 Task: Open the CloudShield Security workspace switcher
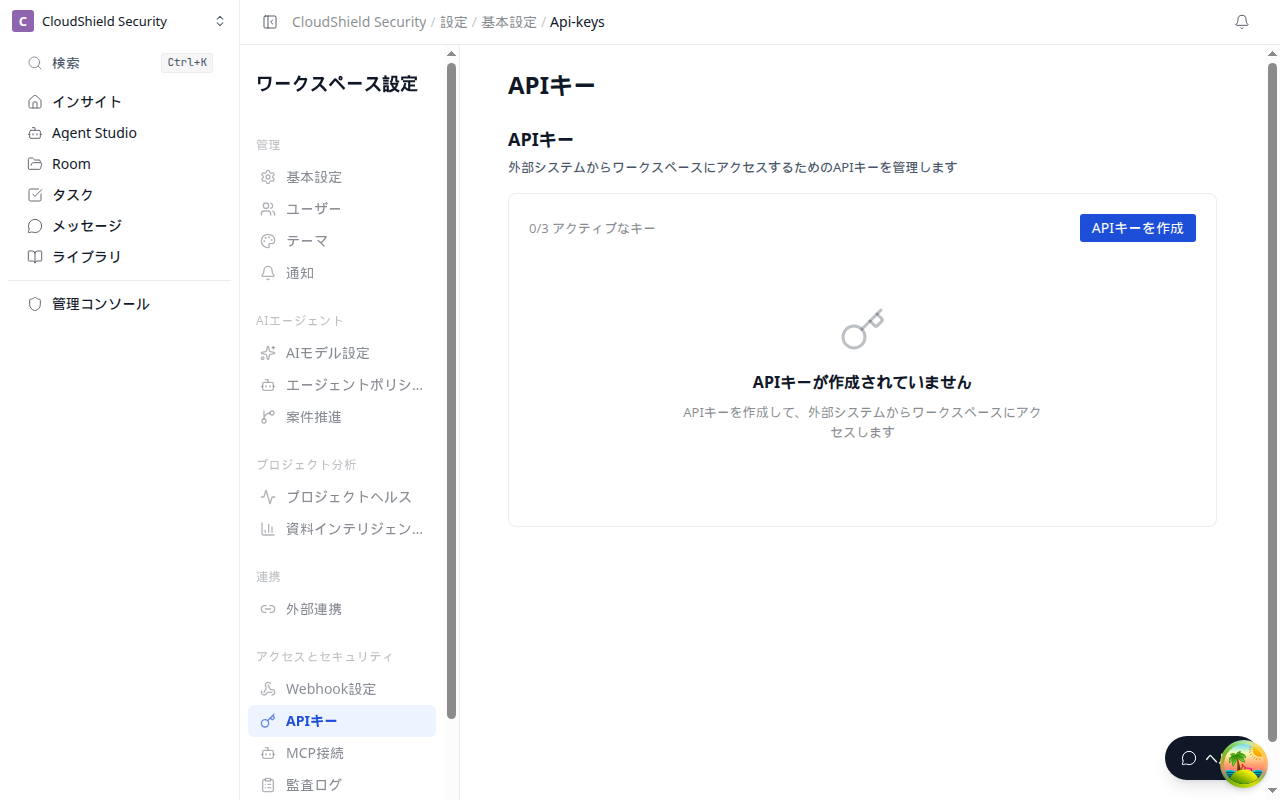pos(119,21)
